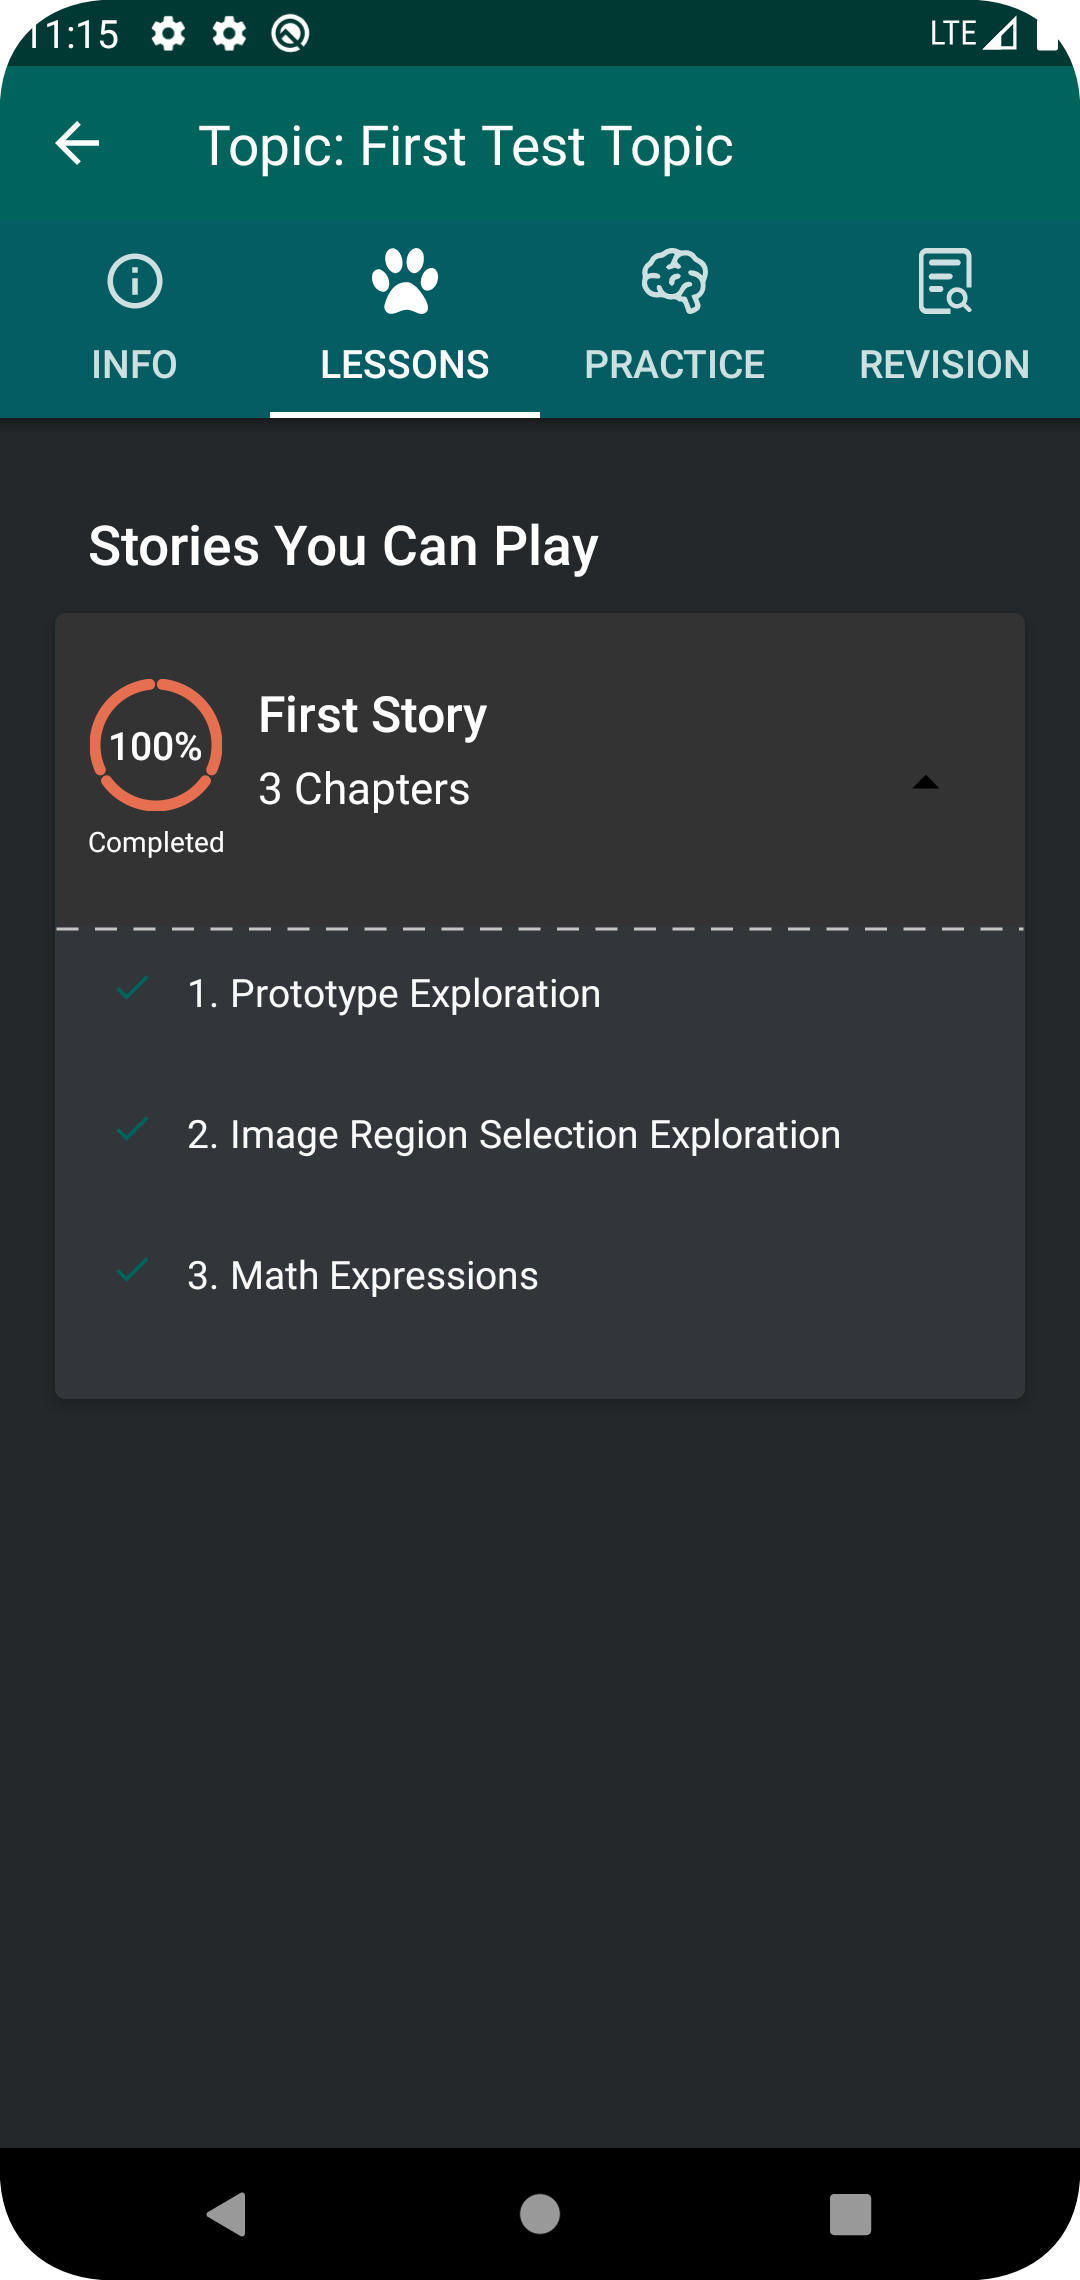Switch to the REVISION tab label

pos(945,365)
